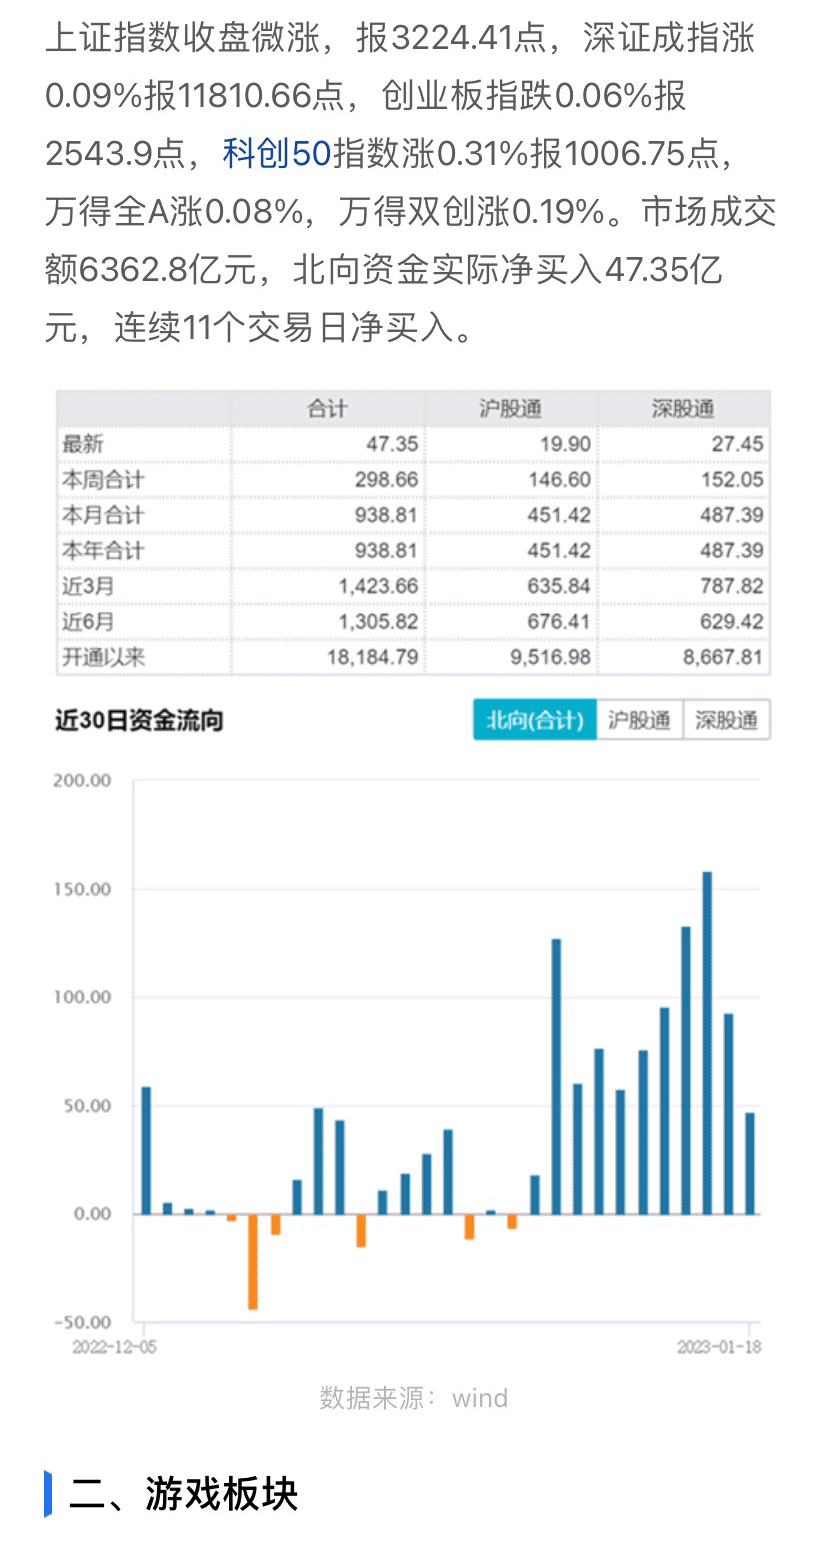Viewport: 828px width, 1542px height.
Task: Select the 本周合计 row label
Action: pos(103,480)
